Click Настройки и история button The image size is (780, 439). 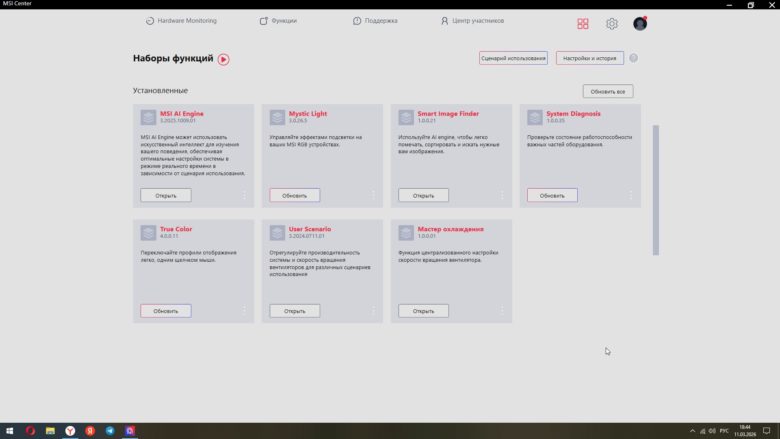[x=589, y=58]
